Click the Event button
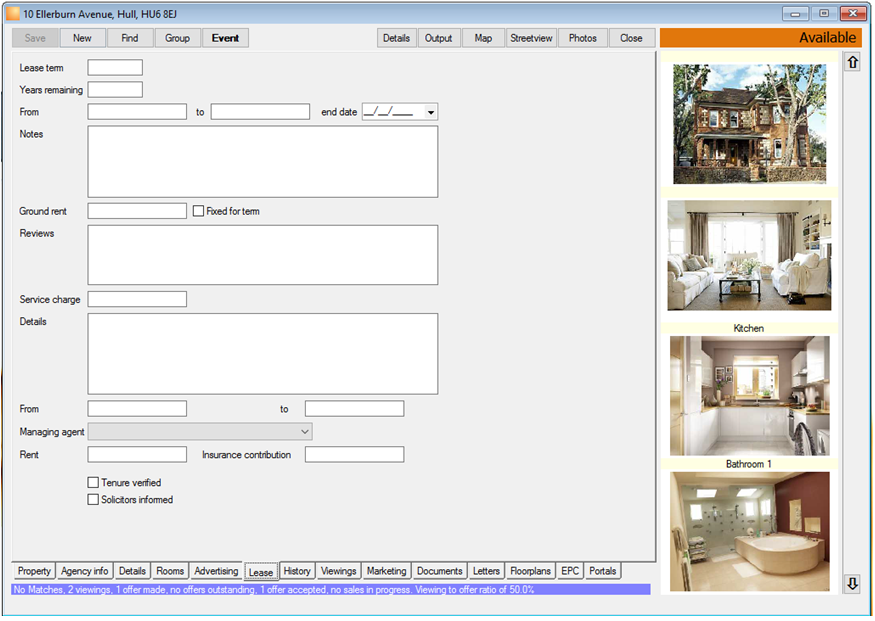This screenshot has height=621, width=875. coord(225,38)
